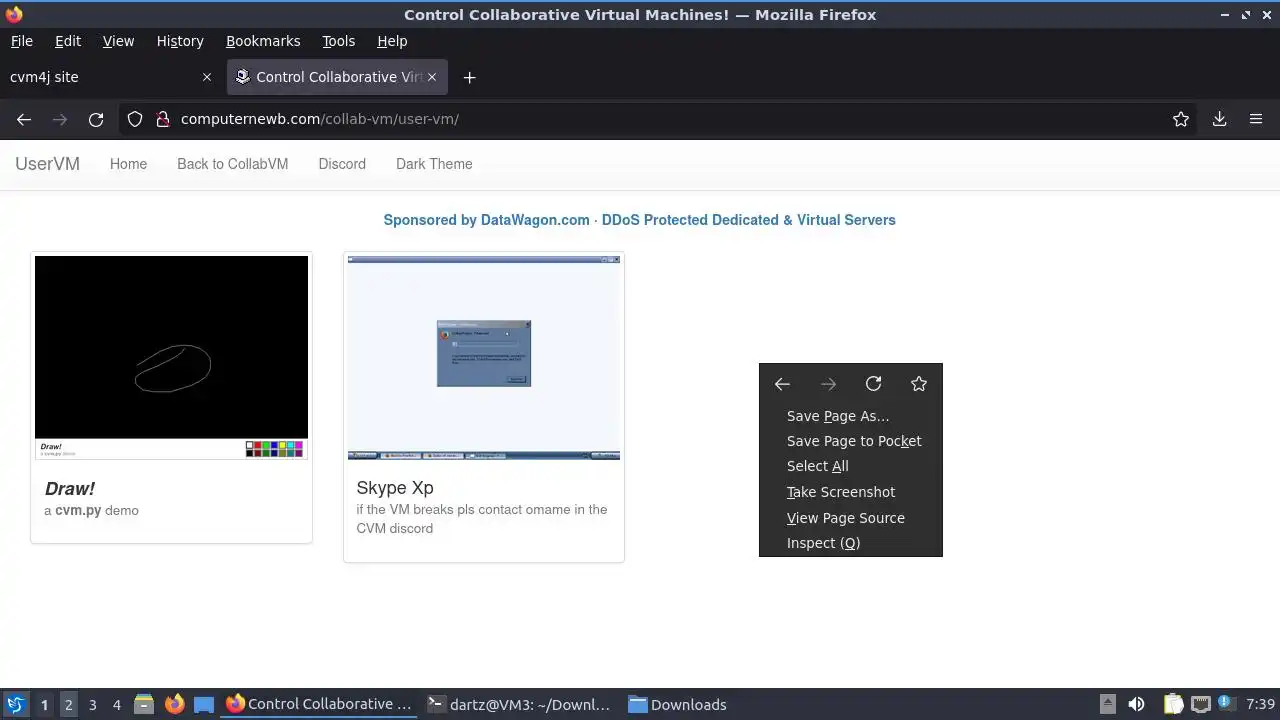This screenshot has height=720, width=1280.
Task: Go back using the toolbar back arrow
Action: (24, 119)
